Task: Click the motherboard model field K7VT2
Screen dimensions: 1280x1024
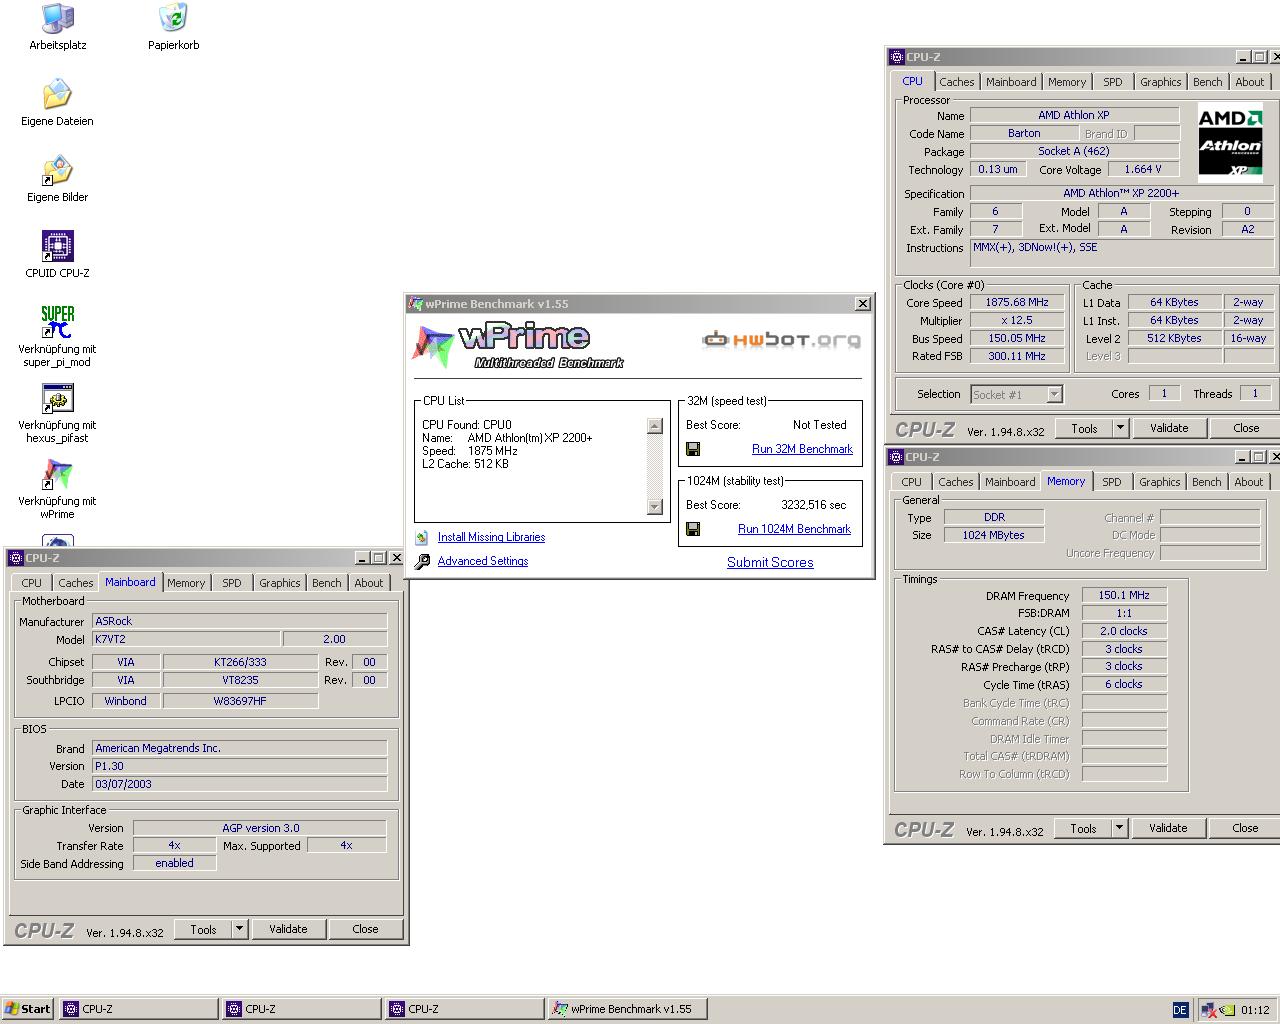Action: pyautogui.click(x=186, y=639)
